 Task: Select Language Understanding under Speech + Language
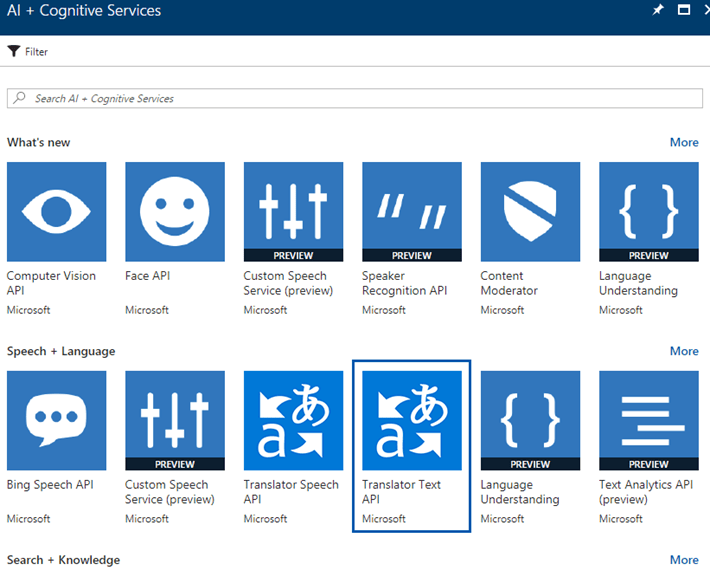(x=530, y=421)
